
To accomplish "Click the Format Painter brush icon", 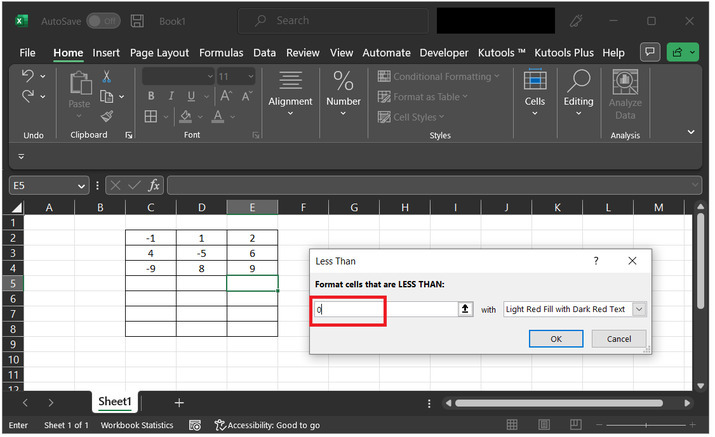I will 107,116.
